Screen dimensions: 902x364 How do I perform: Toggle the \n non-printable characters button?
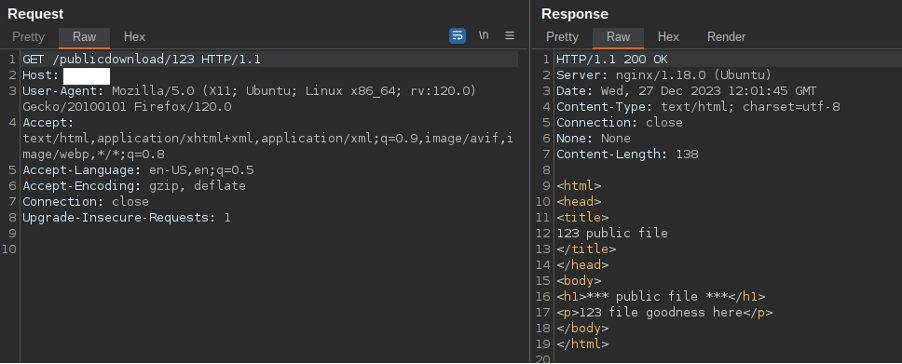point(484,36)
